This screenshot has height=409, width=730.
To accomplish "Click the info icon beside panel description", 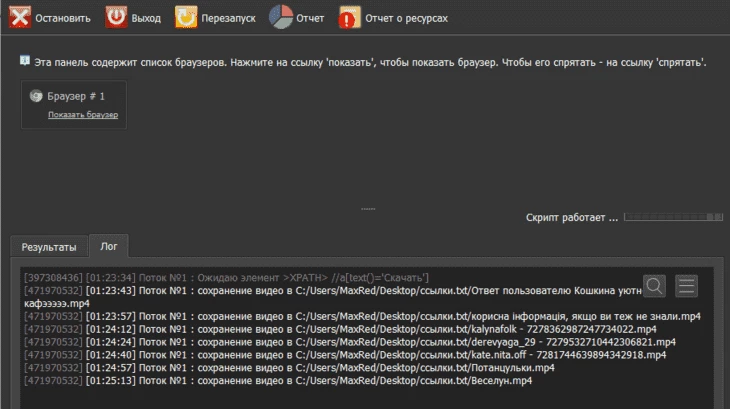I will [25, 60].
